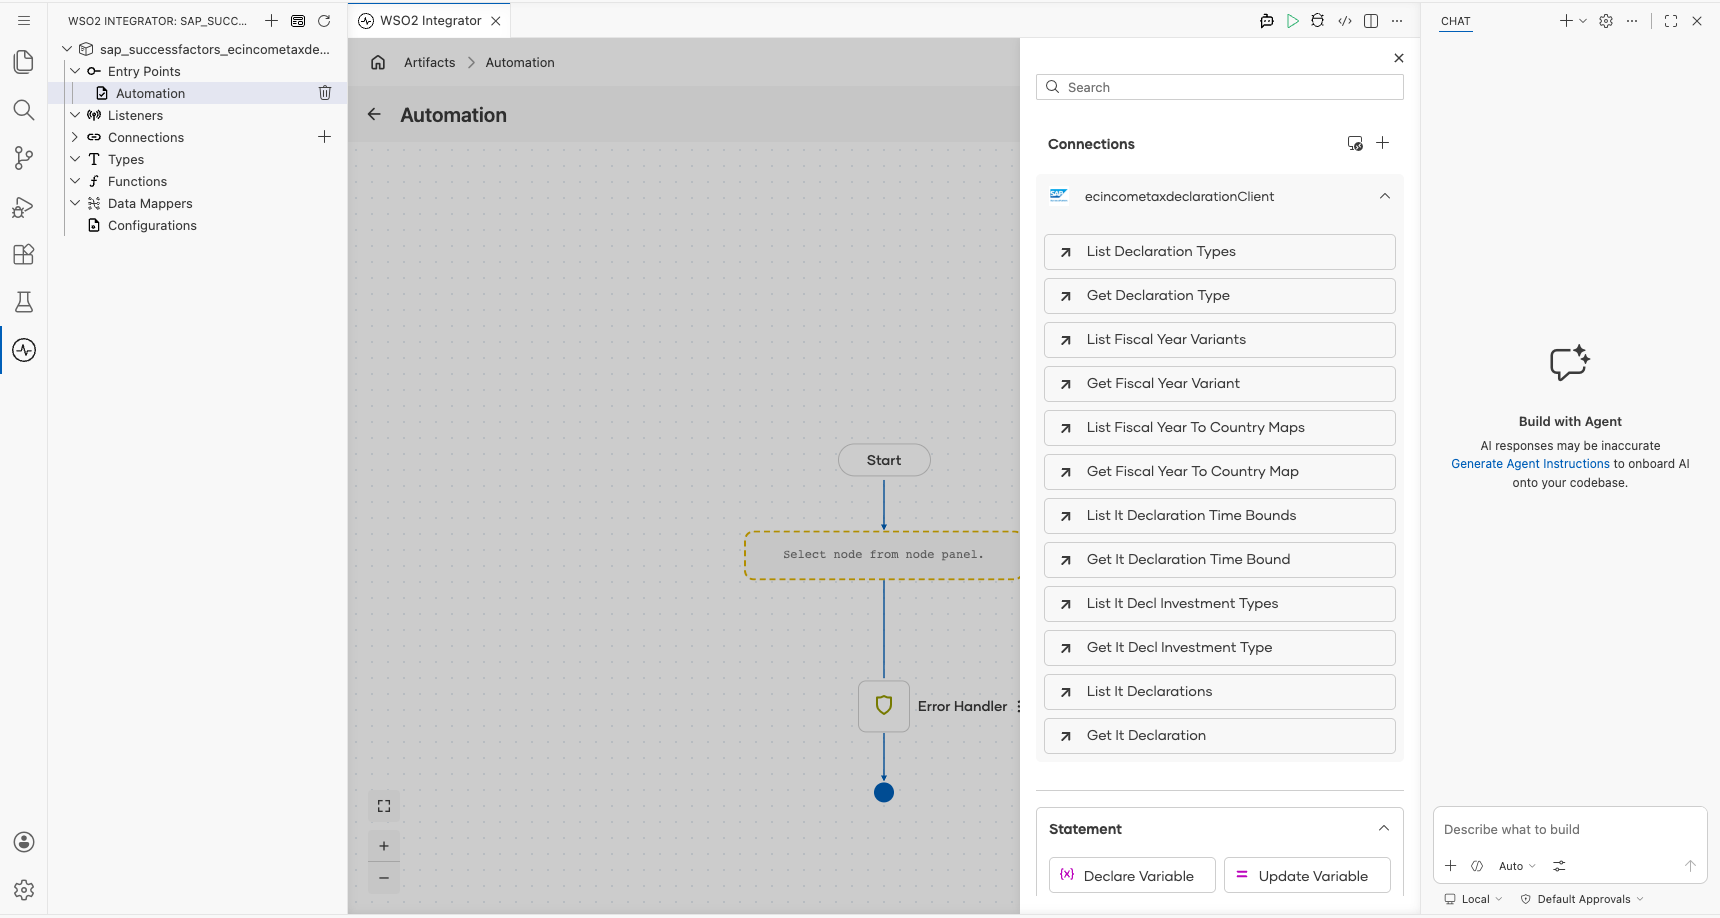
Task: Open Local target dropdown in chat
Action: (x=1474, y=899)
